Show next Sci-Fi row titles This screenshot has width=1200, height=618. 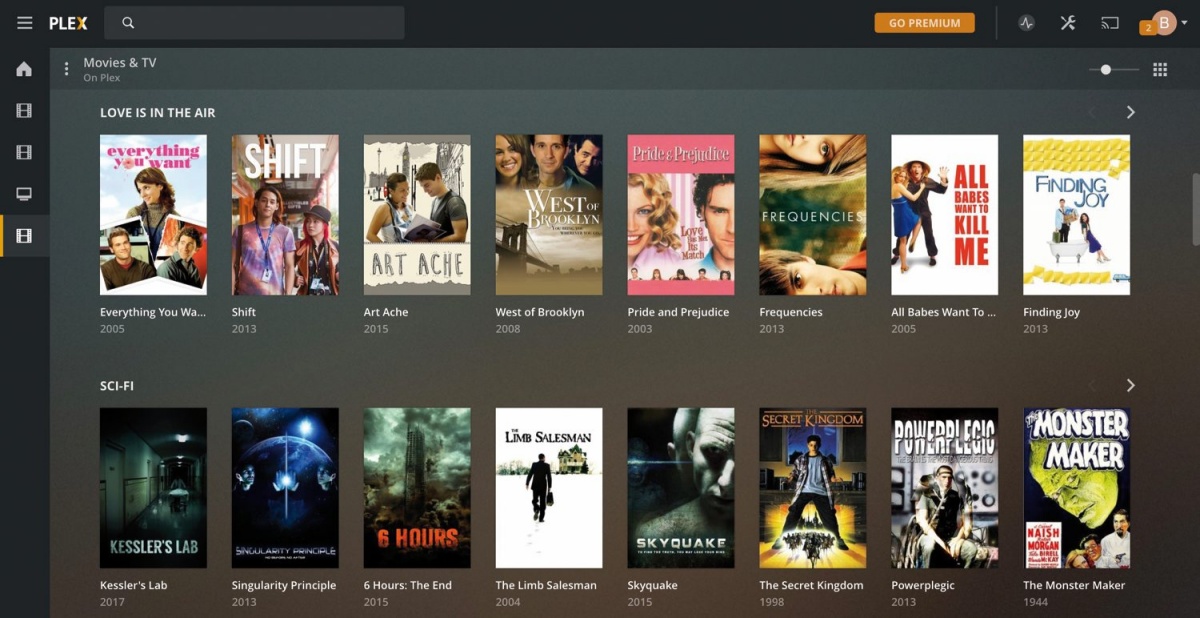(1130, 385)
